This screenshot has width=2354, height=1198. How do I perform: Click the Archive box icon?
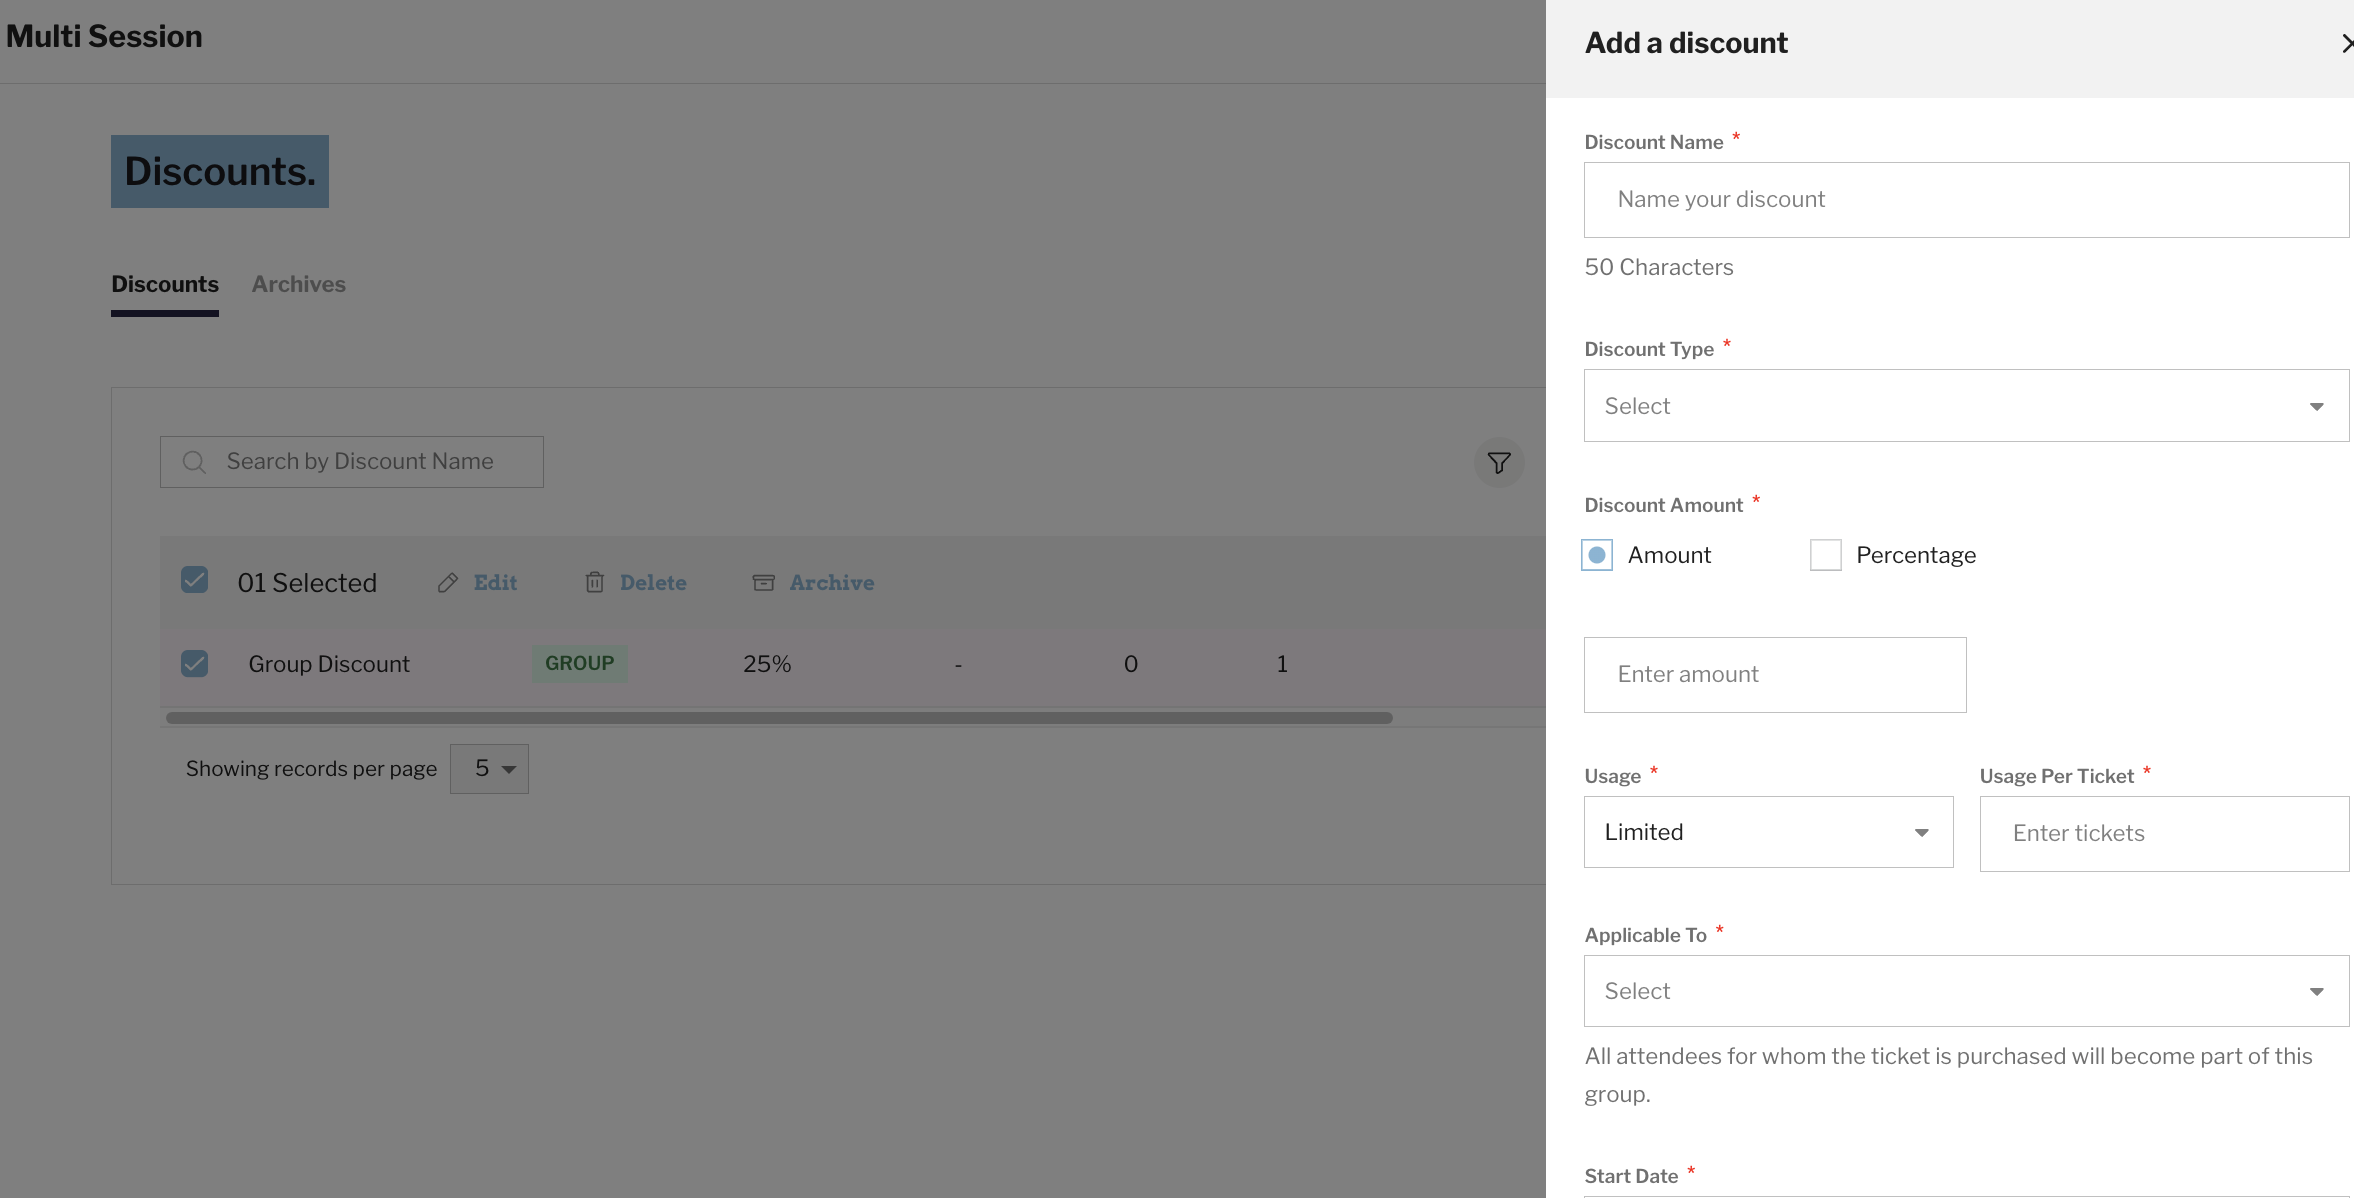pos(763,583)
